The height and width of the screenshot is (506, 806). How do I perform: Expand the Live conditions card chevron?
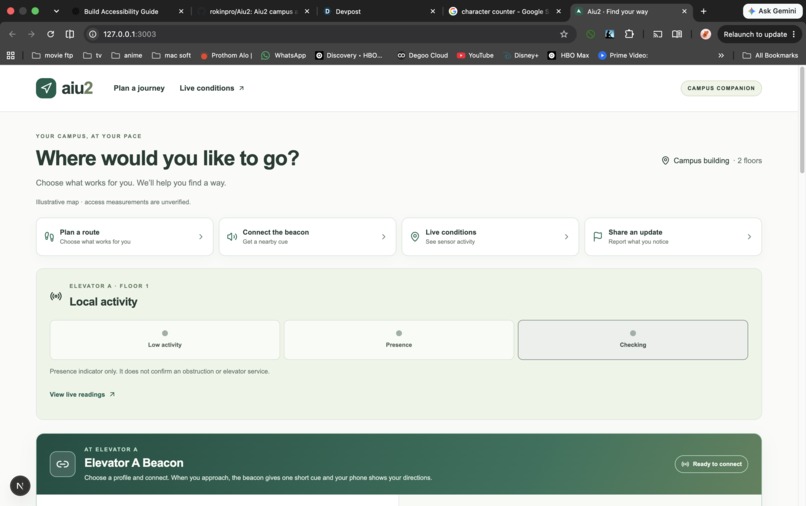[566, 237]
